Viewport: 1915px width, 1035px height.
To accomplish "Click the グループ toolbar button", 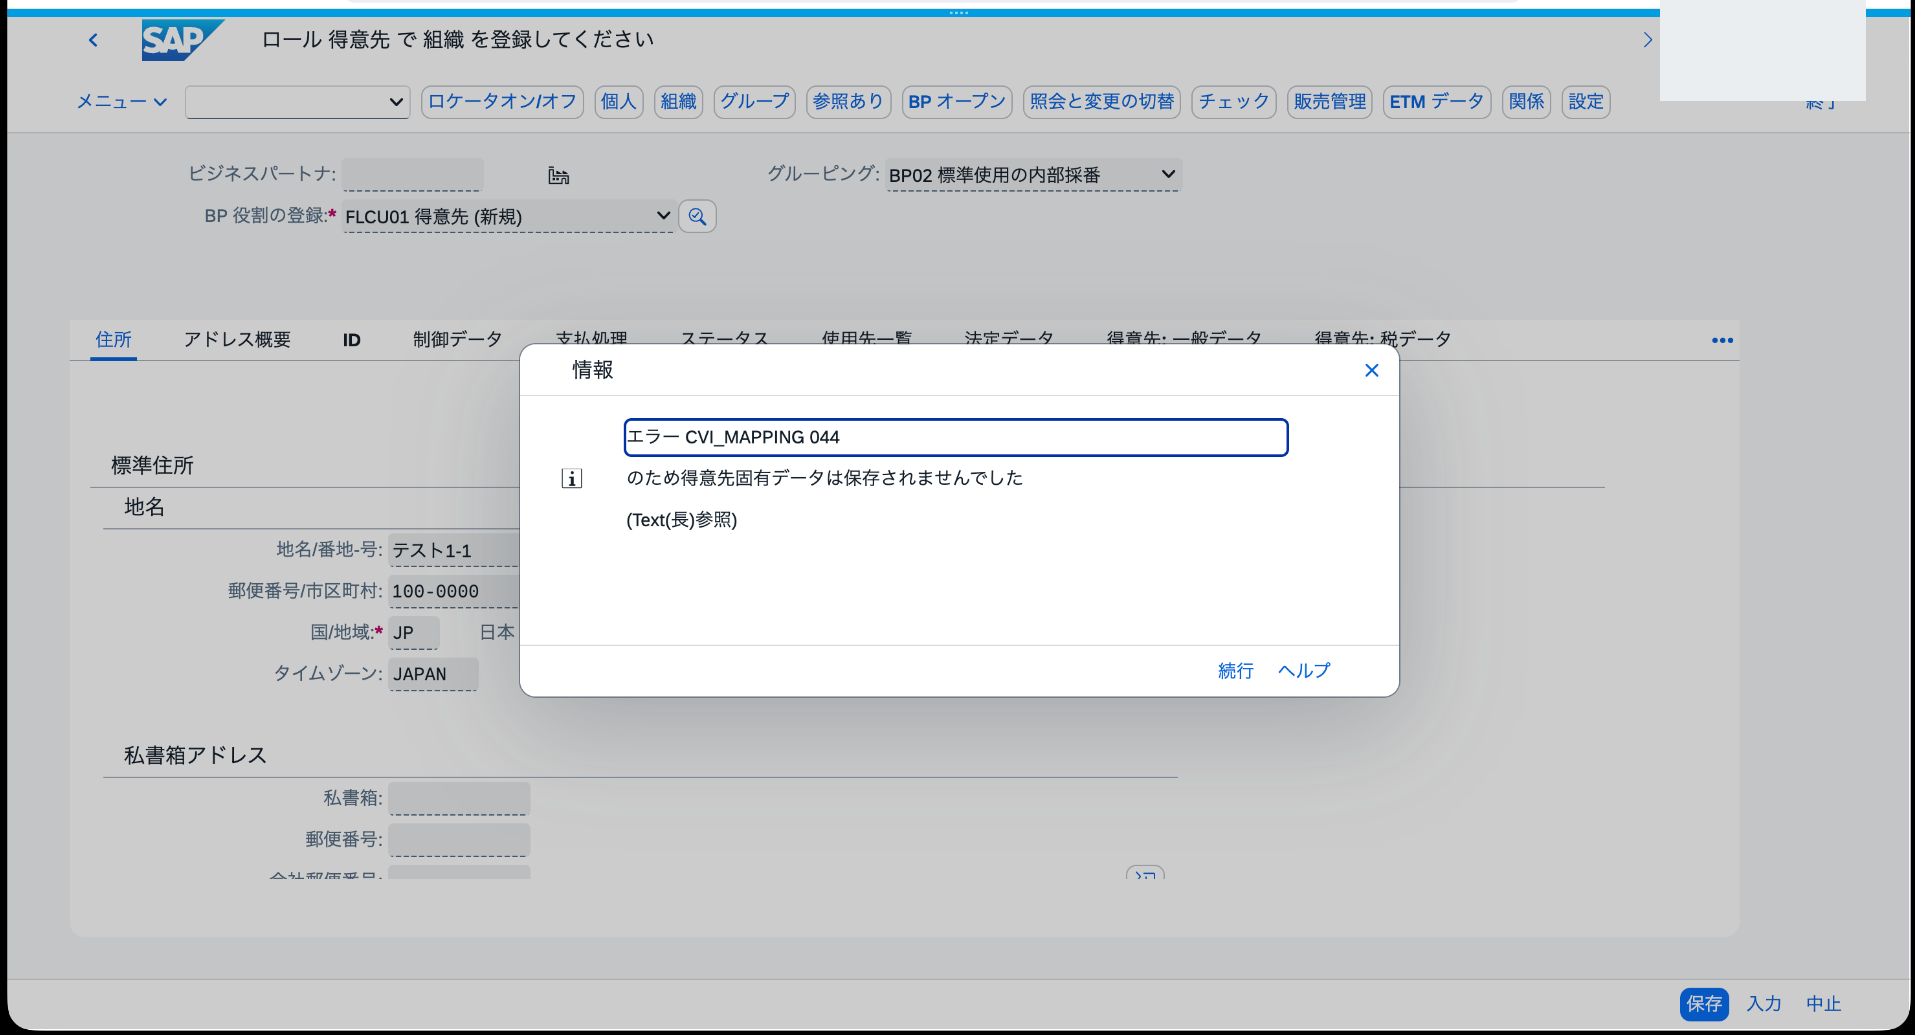I will 754,101.
